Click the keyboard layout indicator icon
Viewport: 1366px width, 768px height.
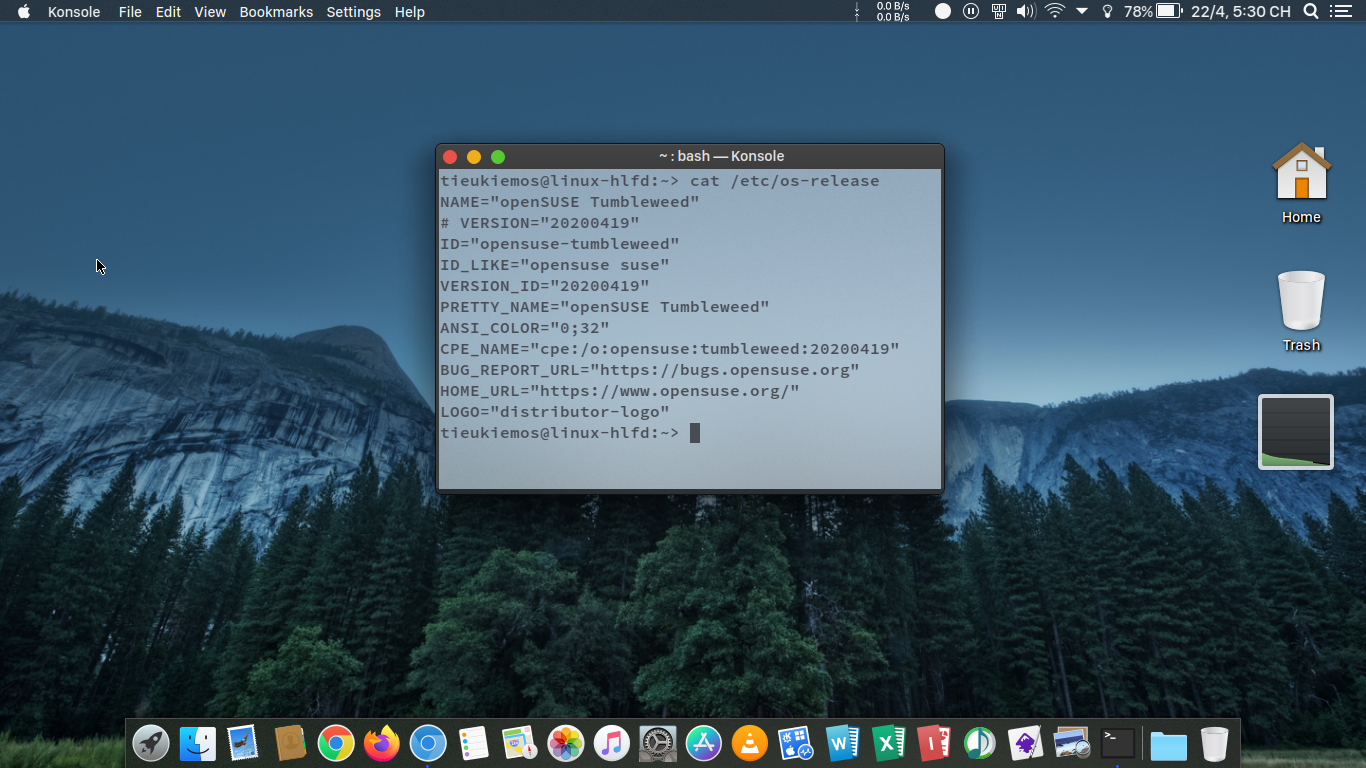click(998, 12)
